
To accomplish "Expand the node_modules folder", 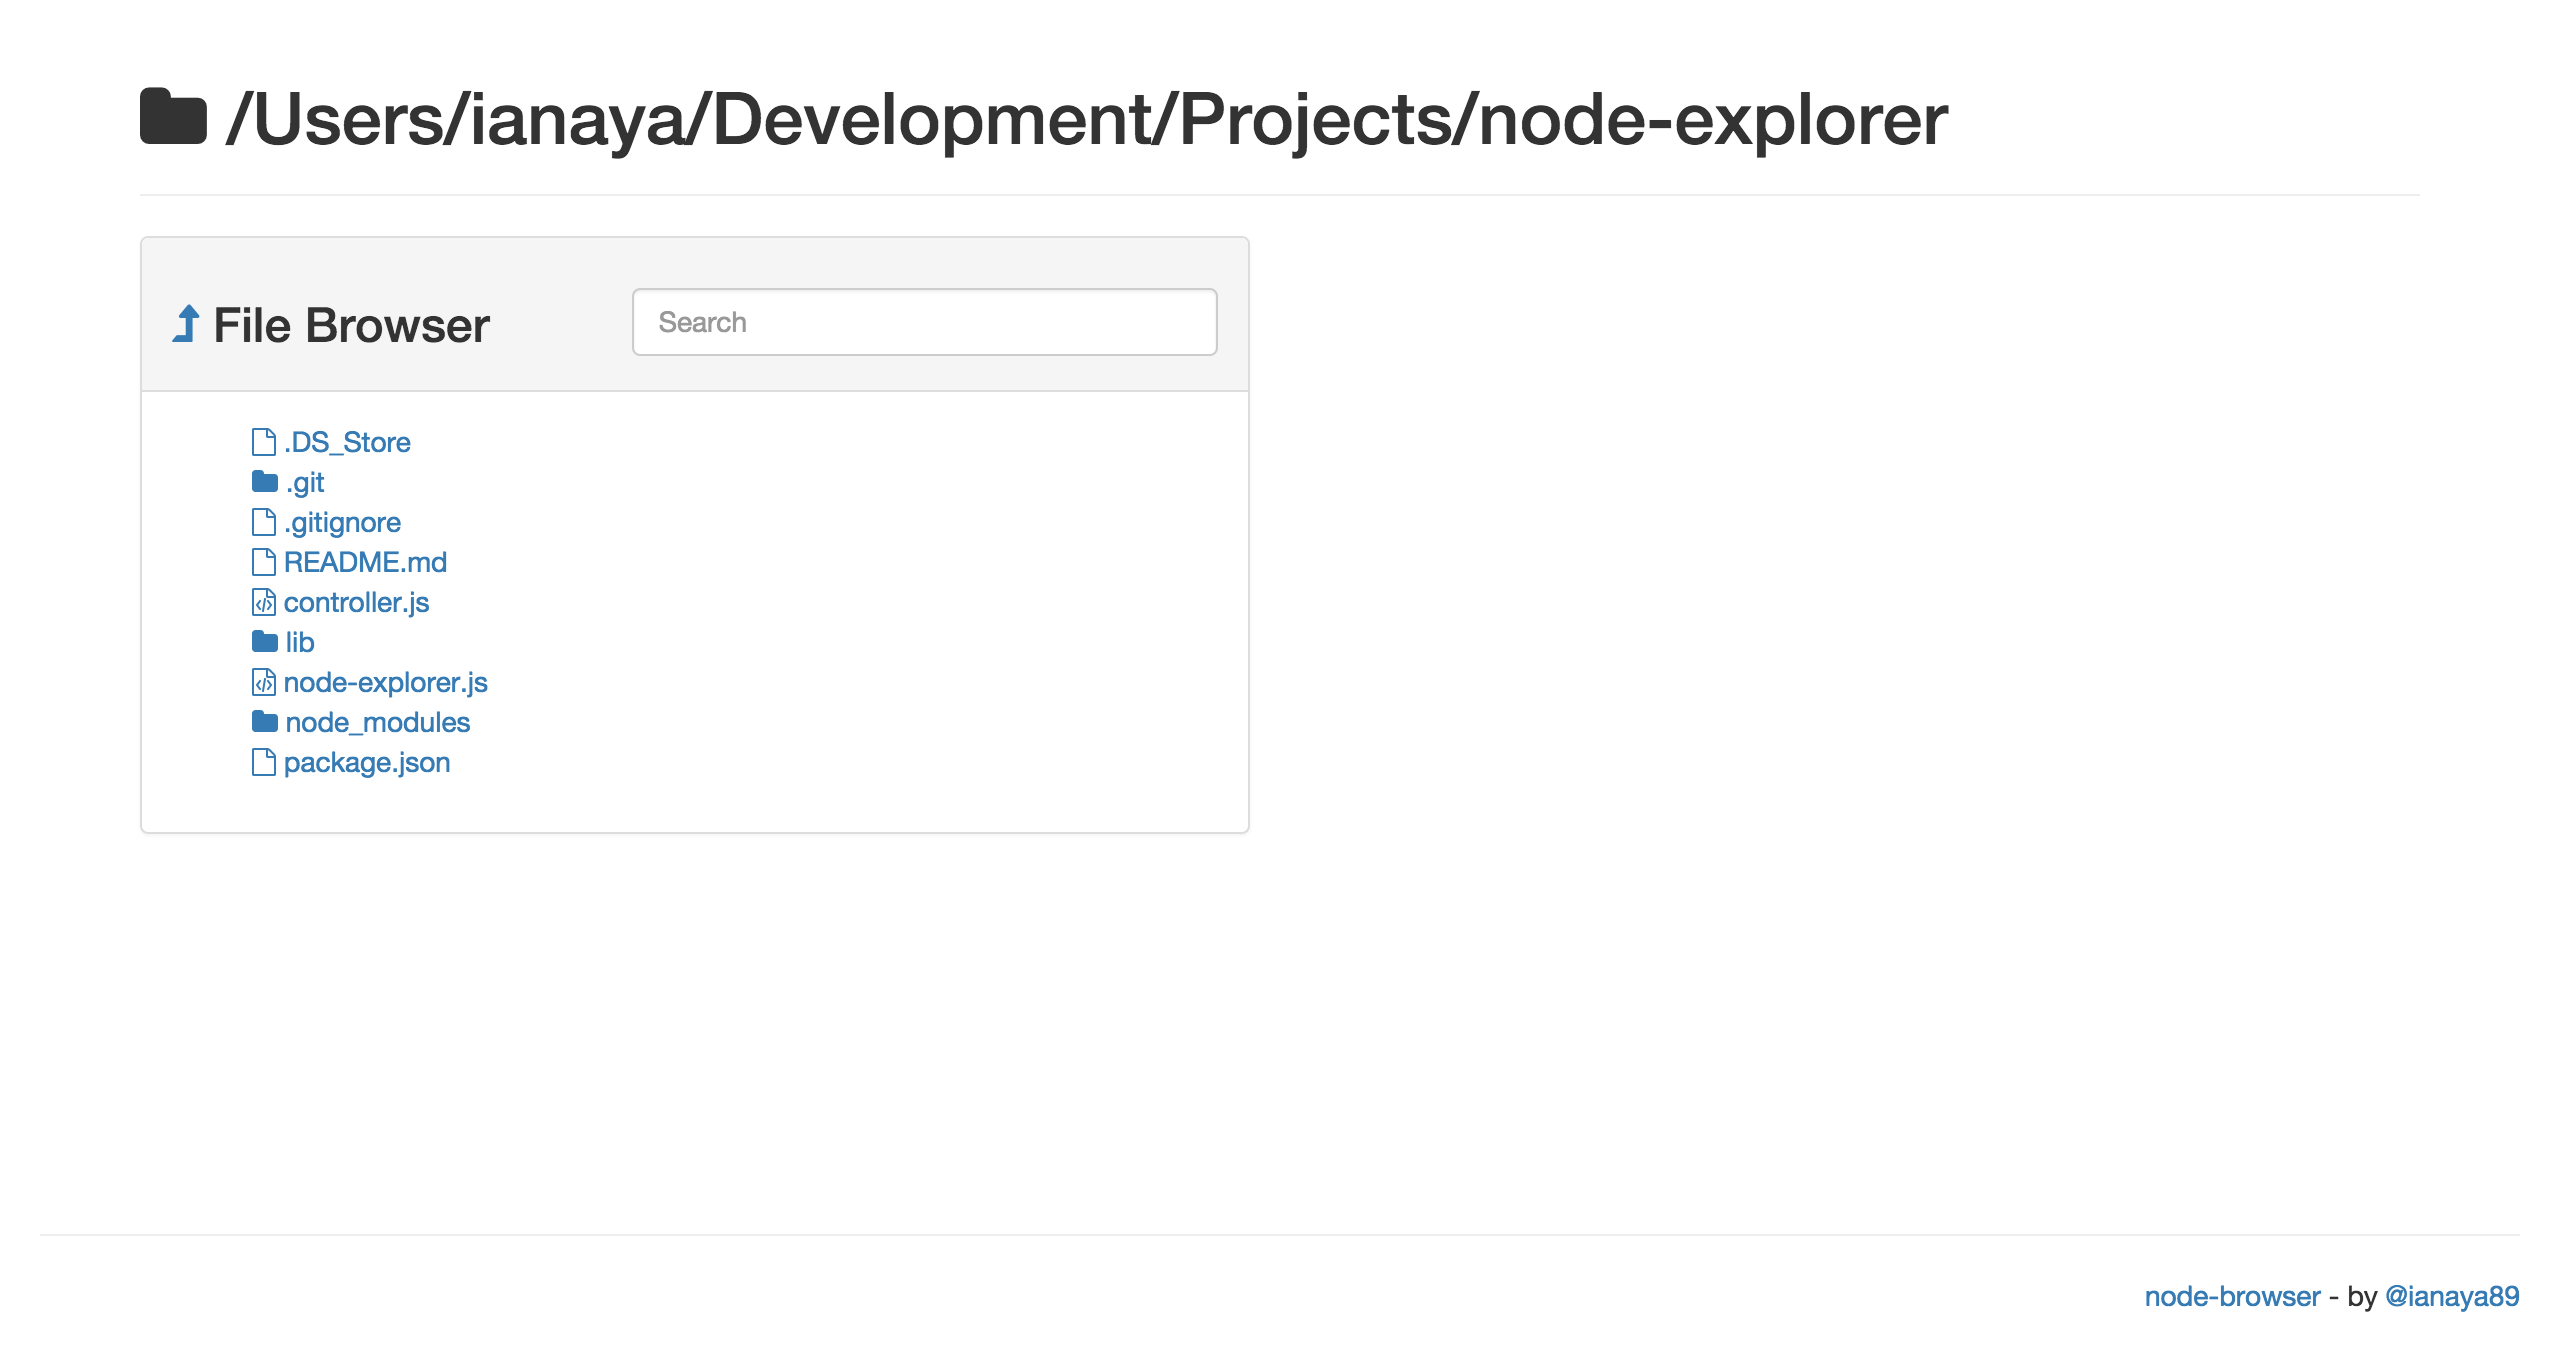I will click(377, 722).
